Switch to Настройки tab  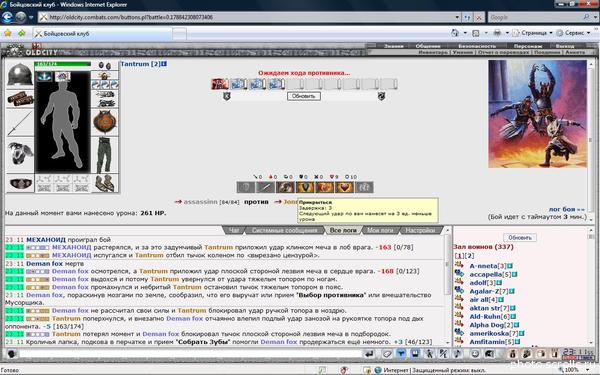[x=420, y=230]
